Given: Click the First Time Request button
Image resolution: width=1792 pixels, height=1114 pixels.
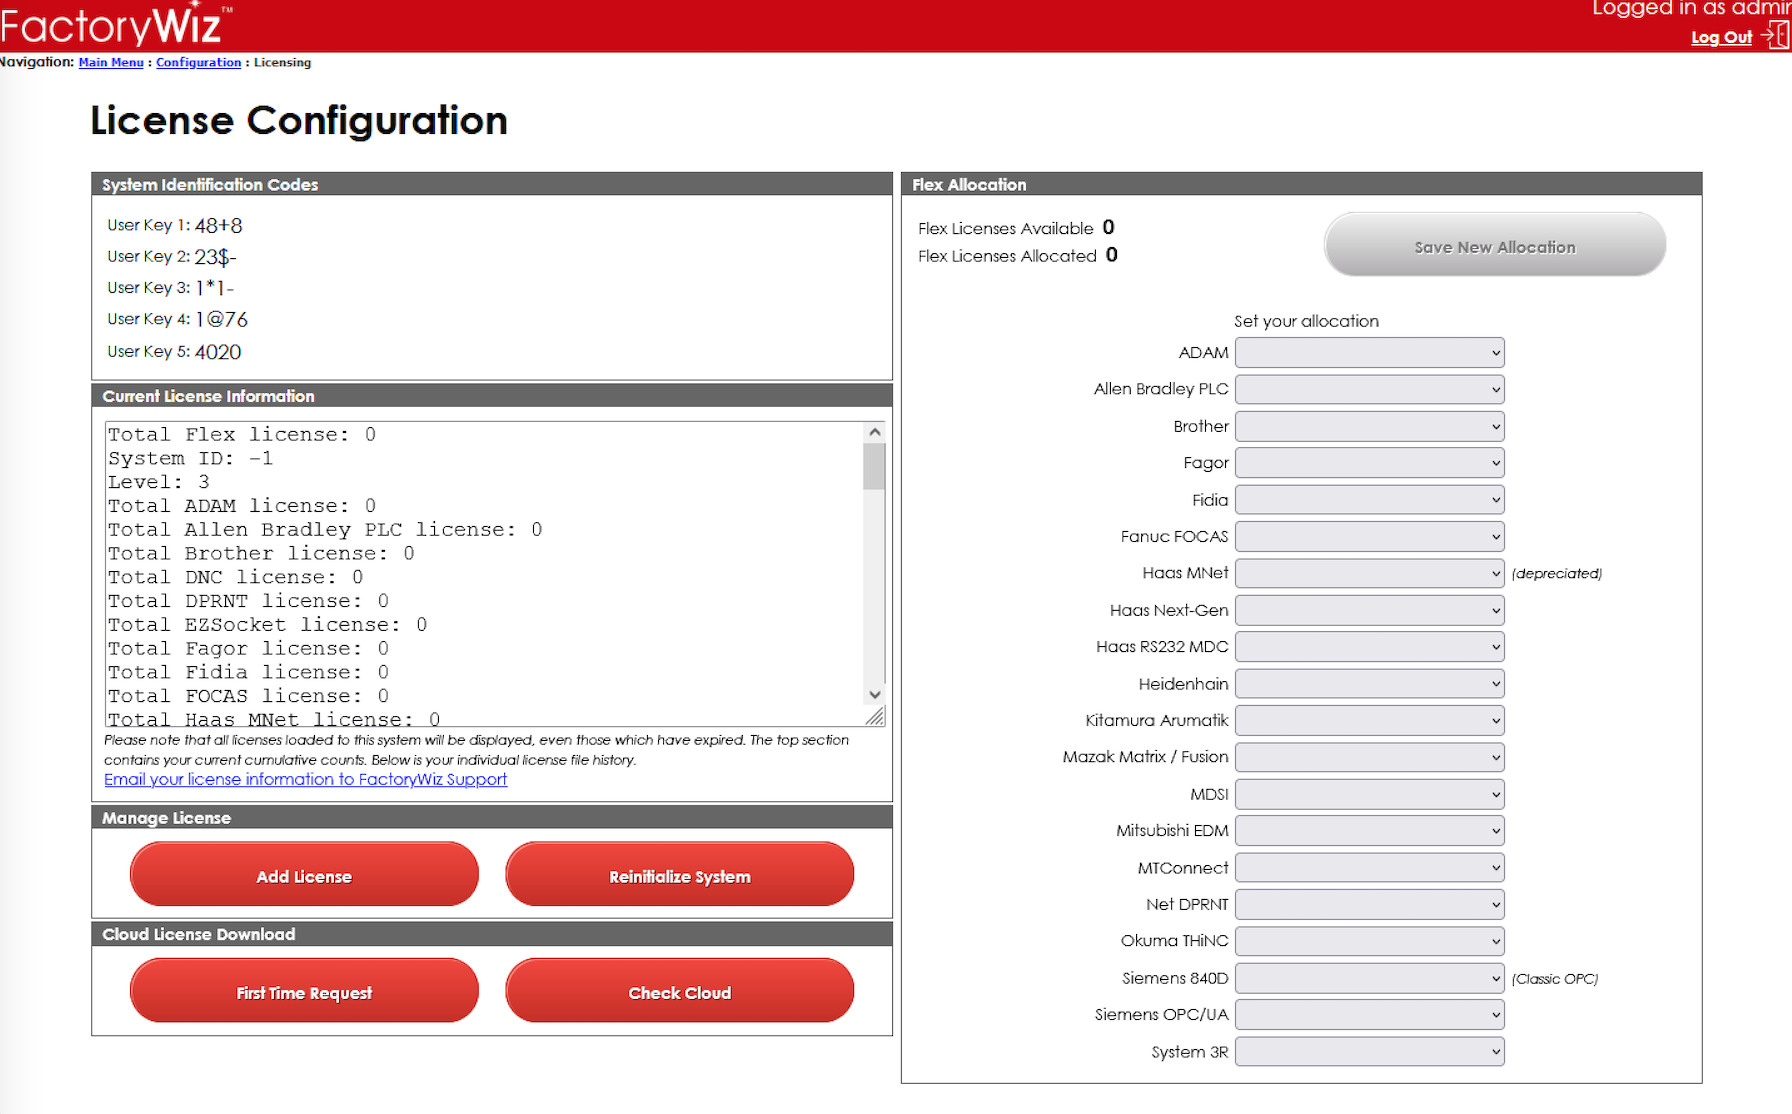Looking at the screenshot, I should pos(304,991).
